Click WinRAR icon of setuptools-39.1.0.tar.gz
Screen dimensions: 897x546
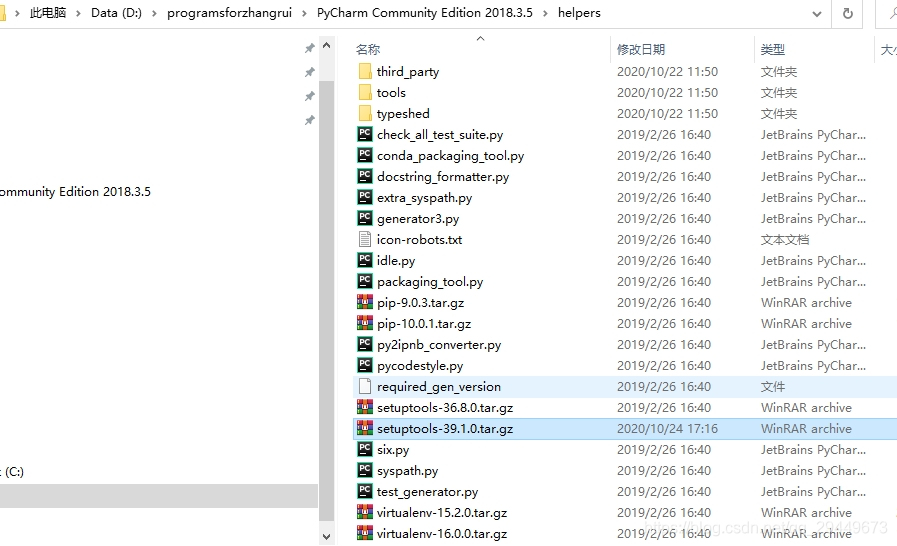pyautogui.click(x=365, y=428)
